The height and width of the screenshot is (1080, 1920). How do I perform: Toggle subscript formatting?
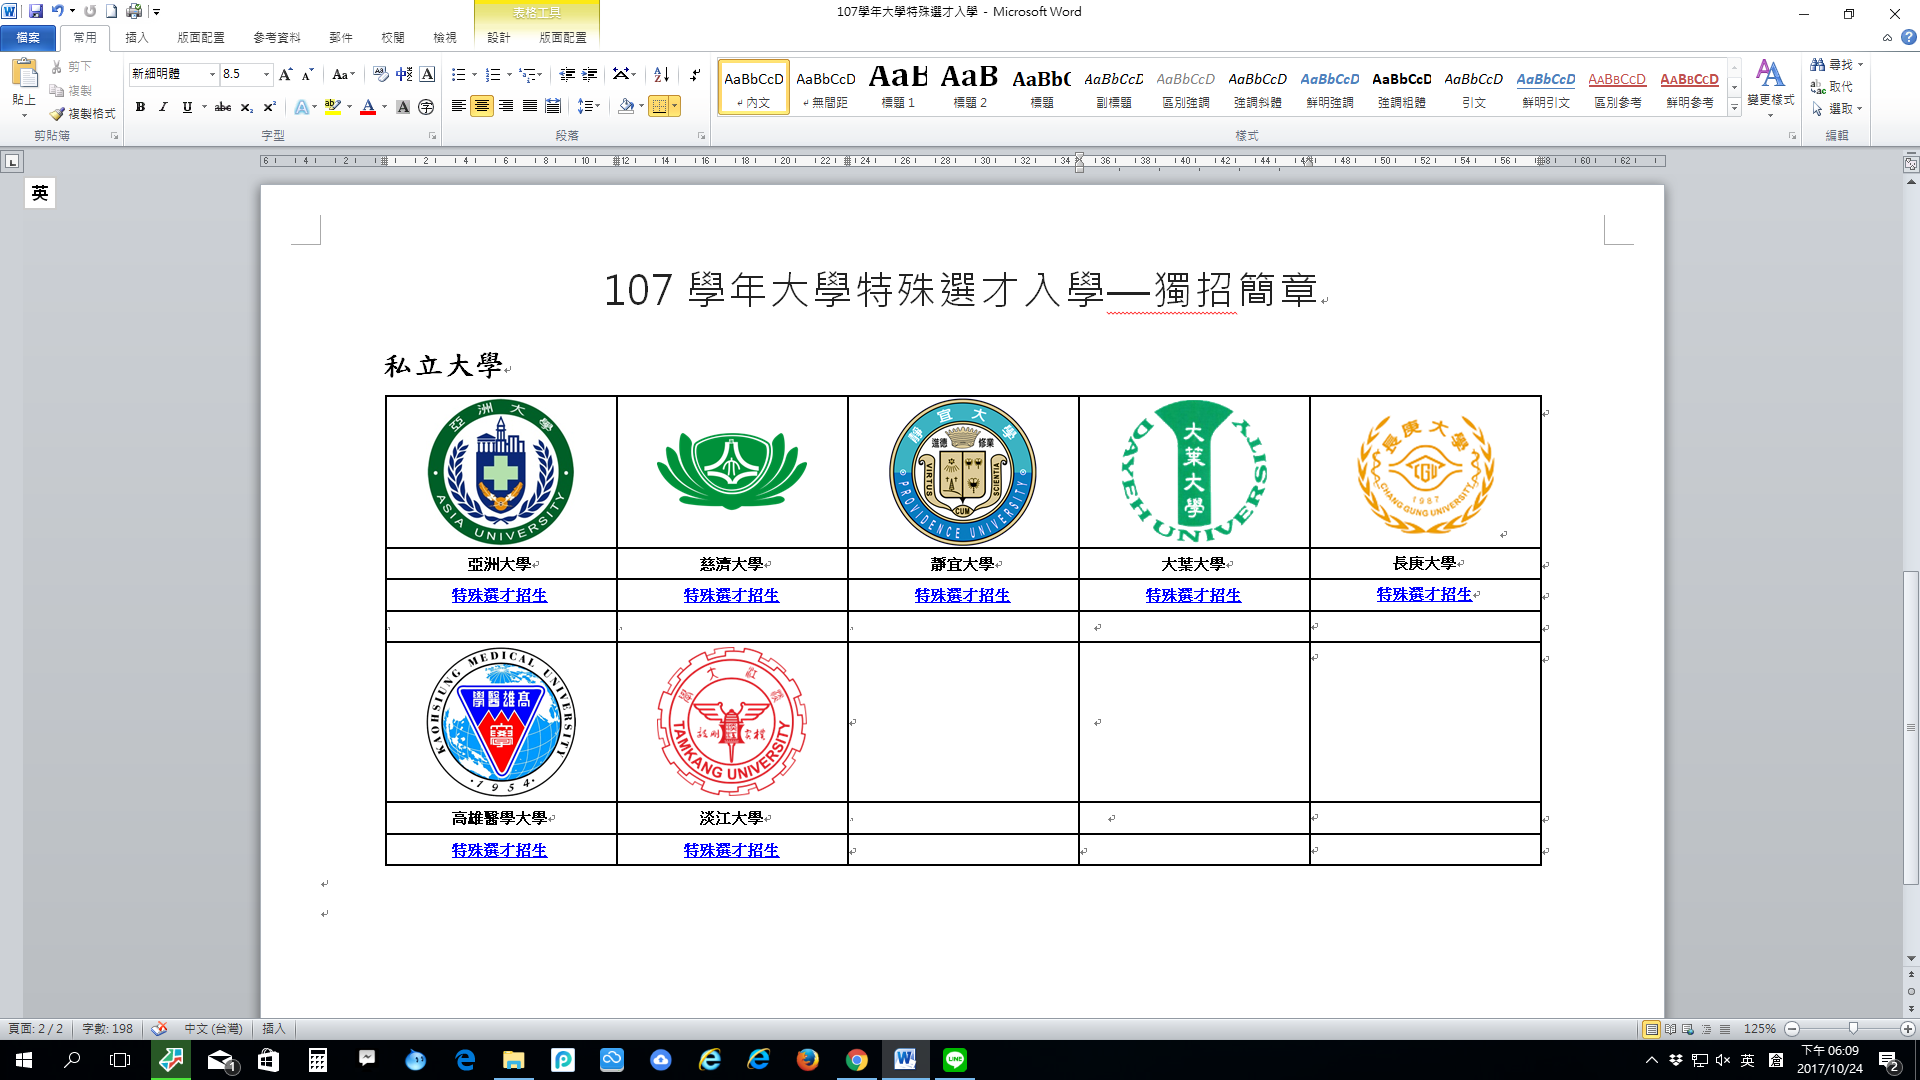[246, 107]
